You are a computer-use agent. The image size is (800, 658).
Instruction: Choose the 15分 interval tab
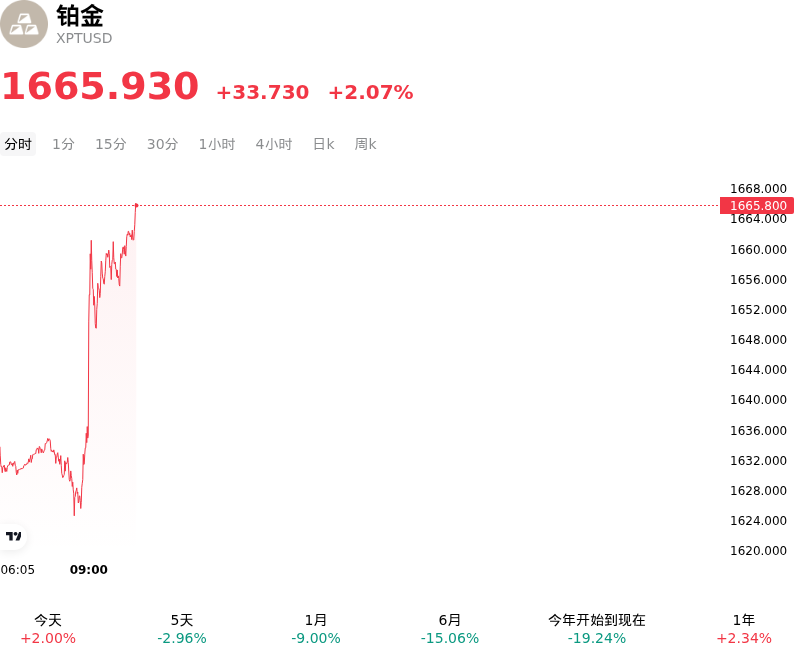pyautogui.click(x=111, y=144)
